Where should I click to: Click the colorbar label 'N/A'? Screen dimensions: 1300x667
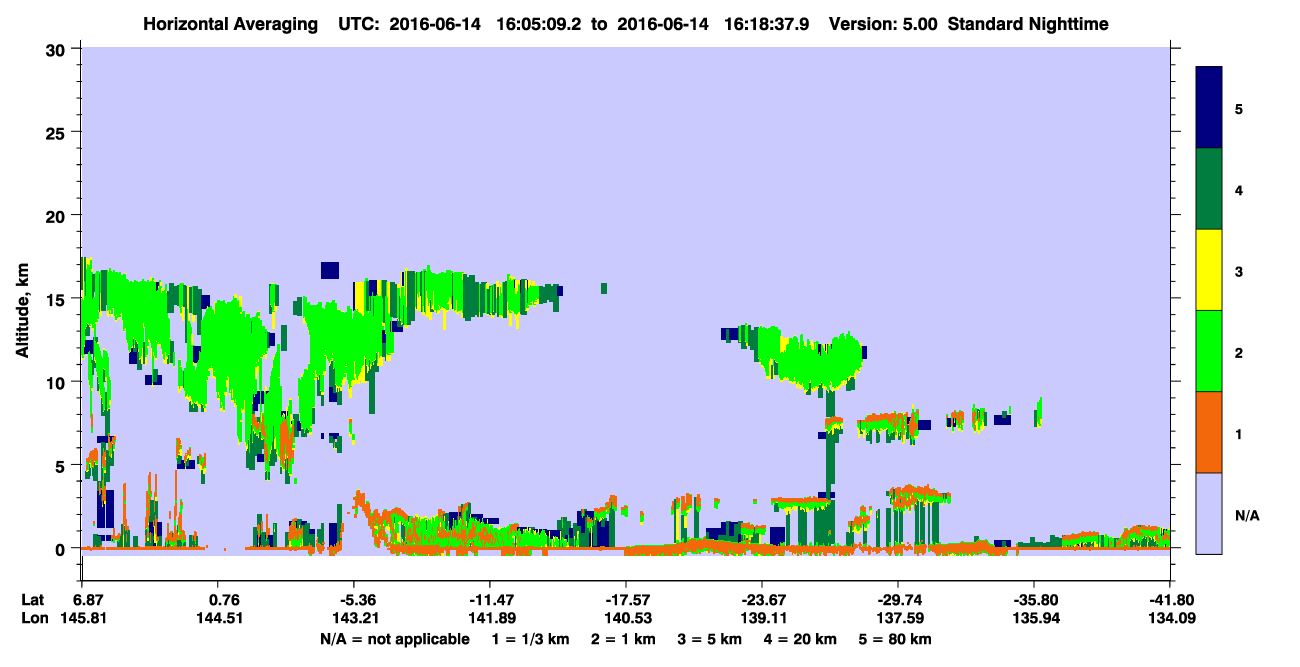pos(1246,515)
